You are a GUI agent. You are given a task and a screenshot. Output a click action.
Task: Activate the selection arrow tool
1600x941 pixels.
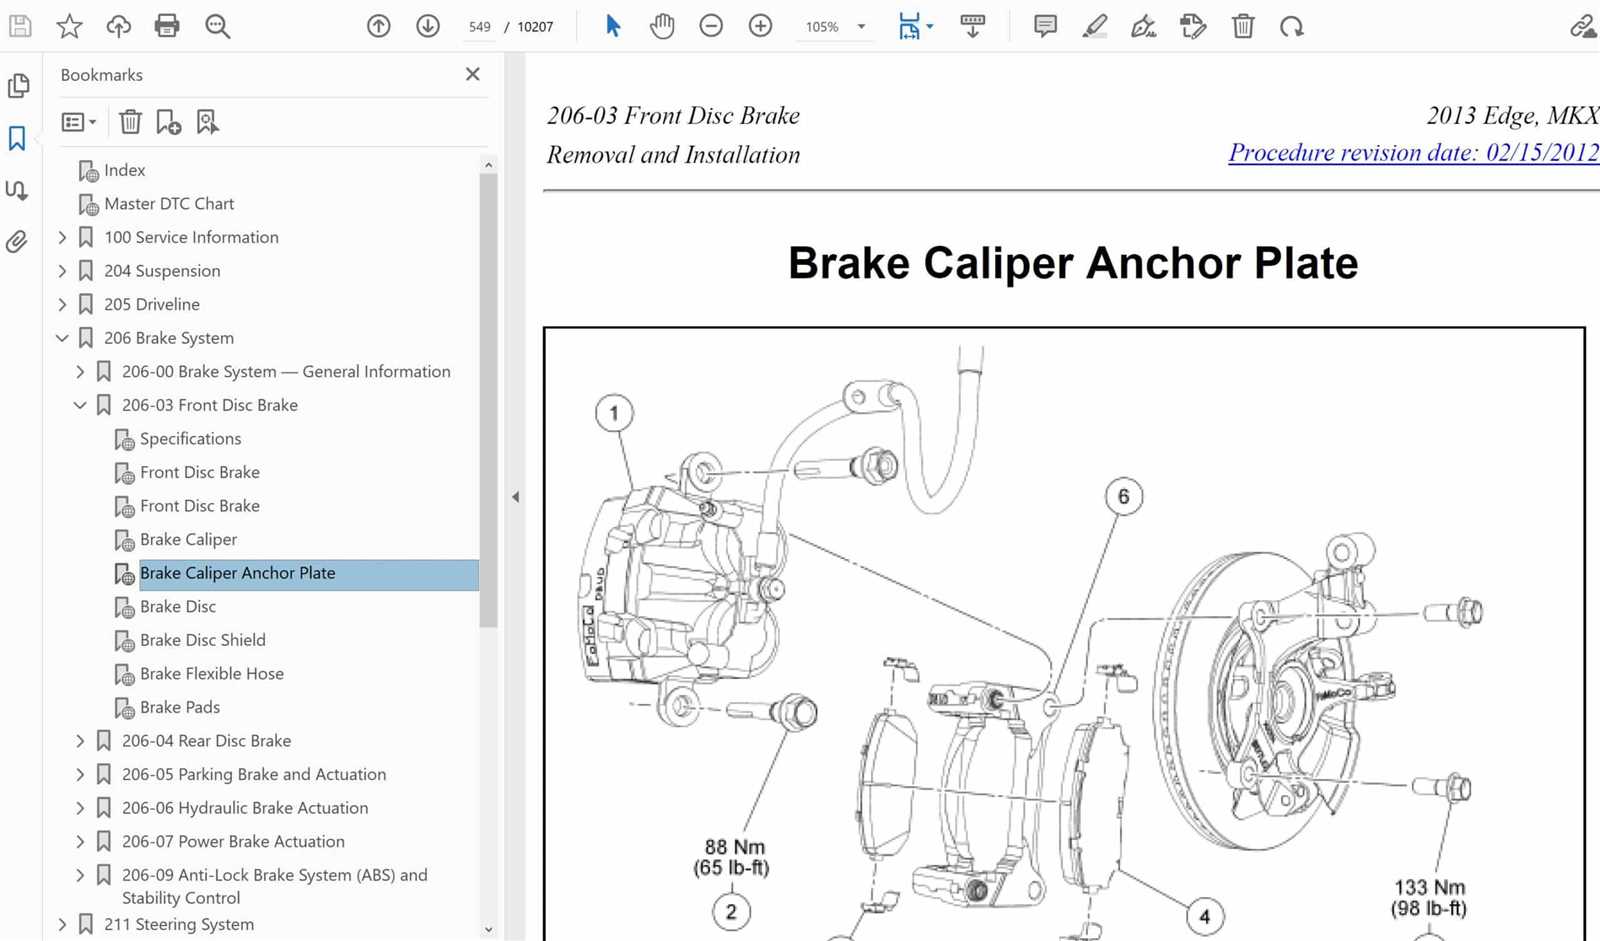(x=613, y=26)
